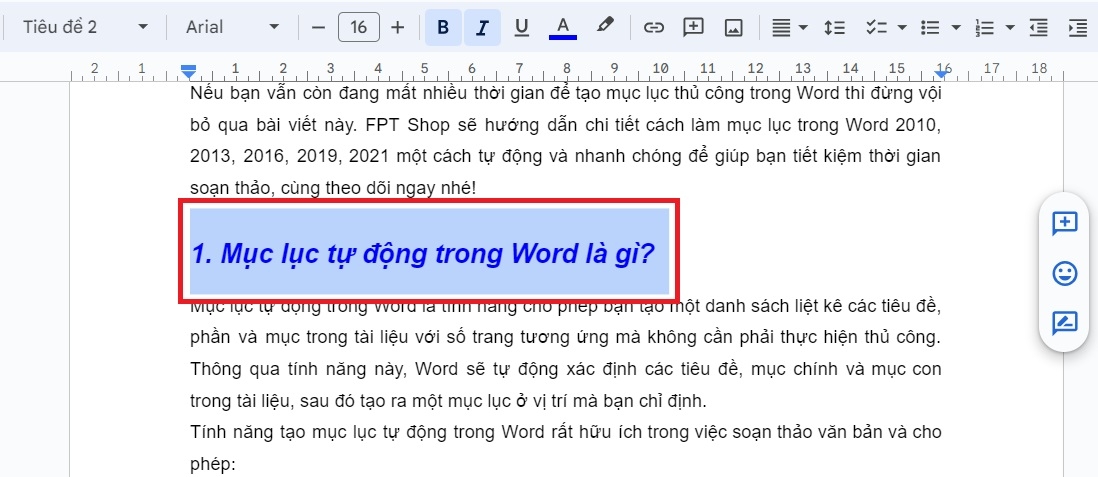The height and width of the screenshot is (477, 1098).
Task: Expand the numbered list options arrow
Action: coord(1010,27)
